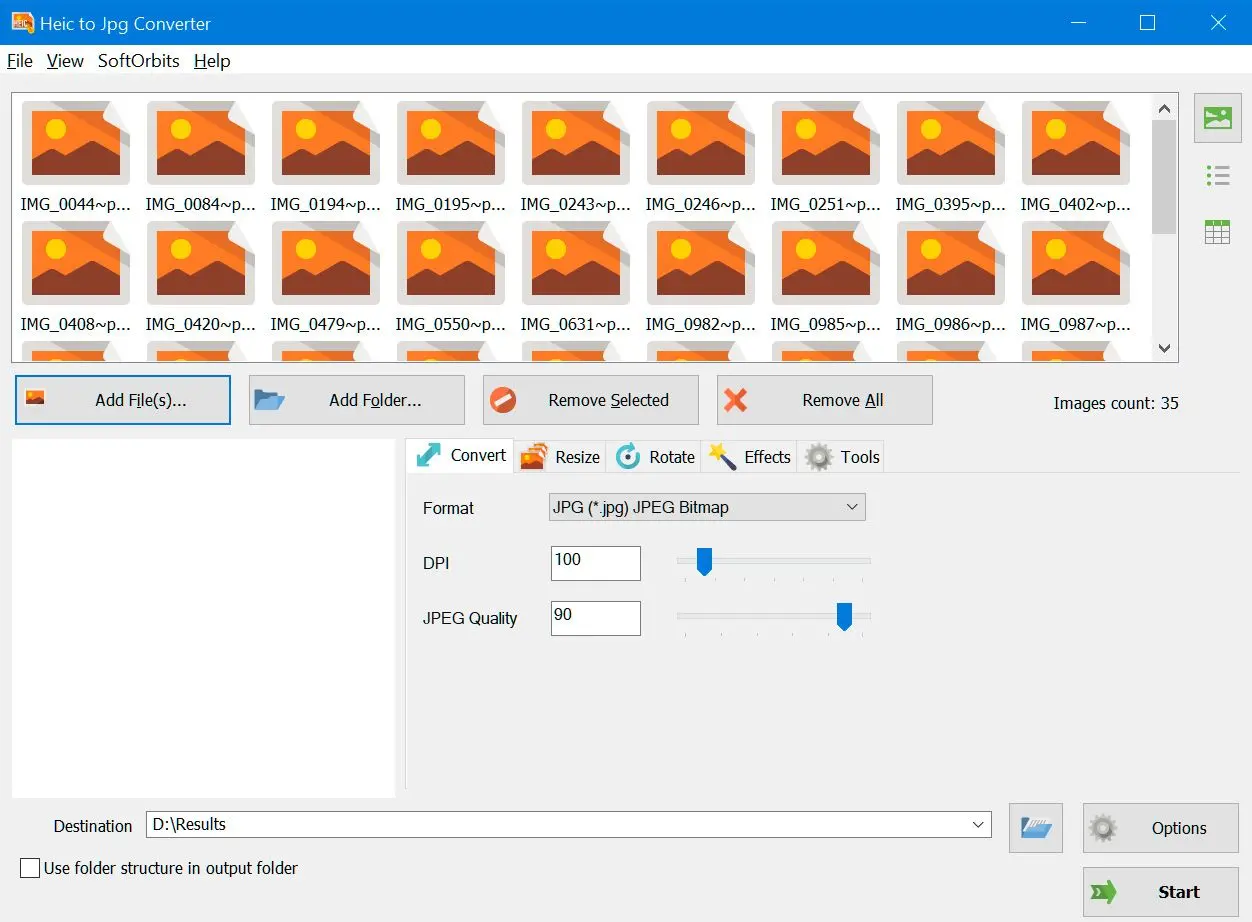Image resolution: width=1252 pixels, height=922 pixels.
Task: Select the IMG_0044 thumbnail
Action: [75, 142]
